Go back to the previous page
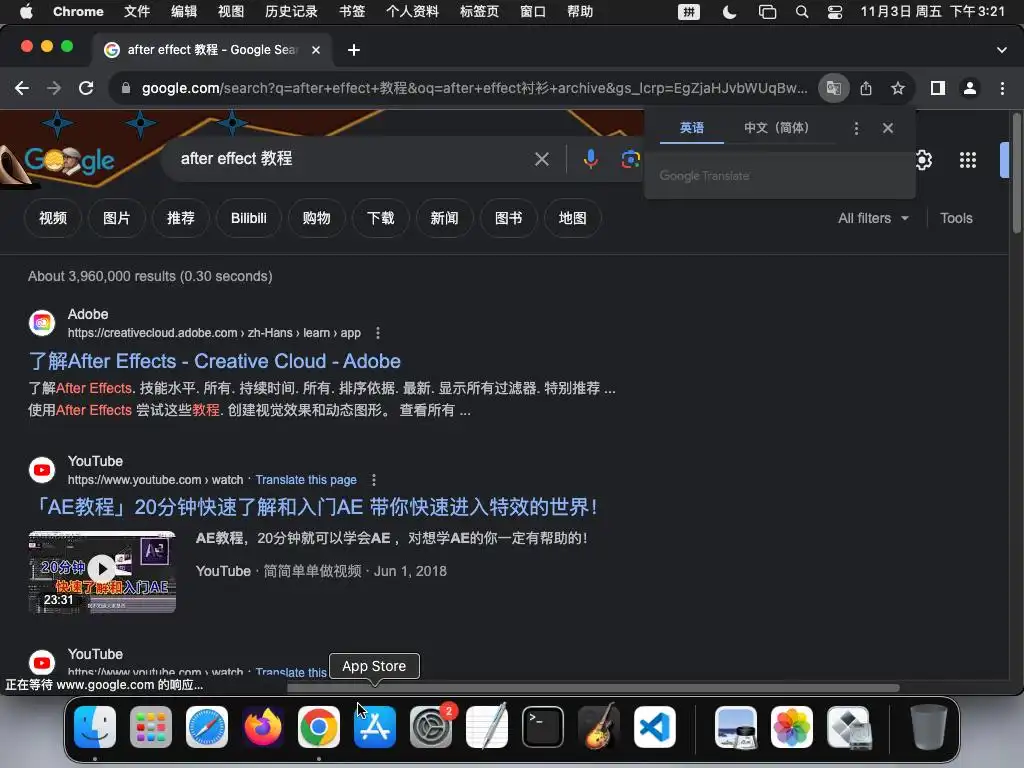The width and height of the screenshot is (1024, 768). tap(22, 88)
